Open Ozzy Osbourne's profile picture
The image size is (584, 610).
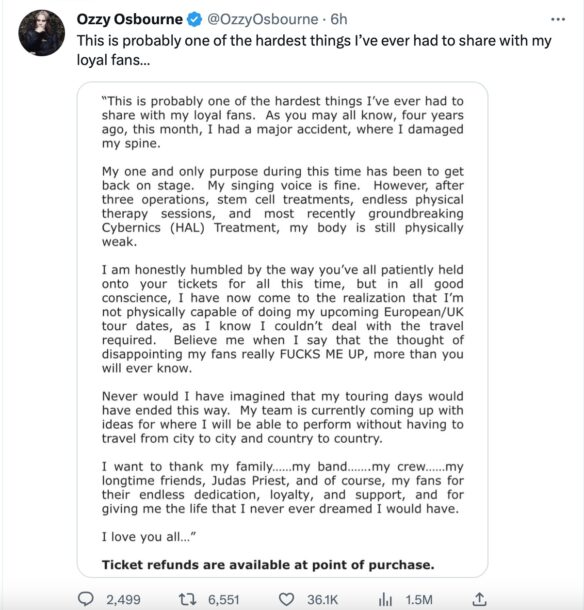(42, 33)
